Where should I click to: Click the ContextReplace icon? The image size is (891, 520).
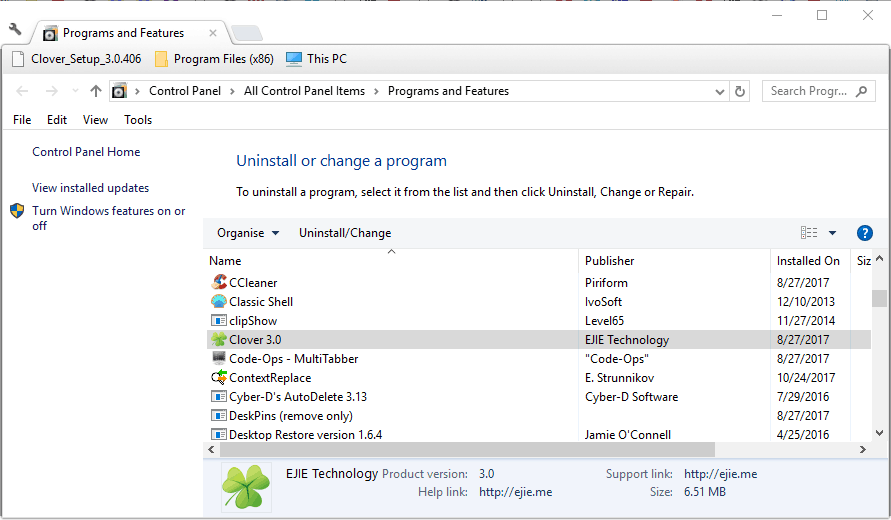click(x=219, y=377)
